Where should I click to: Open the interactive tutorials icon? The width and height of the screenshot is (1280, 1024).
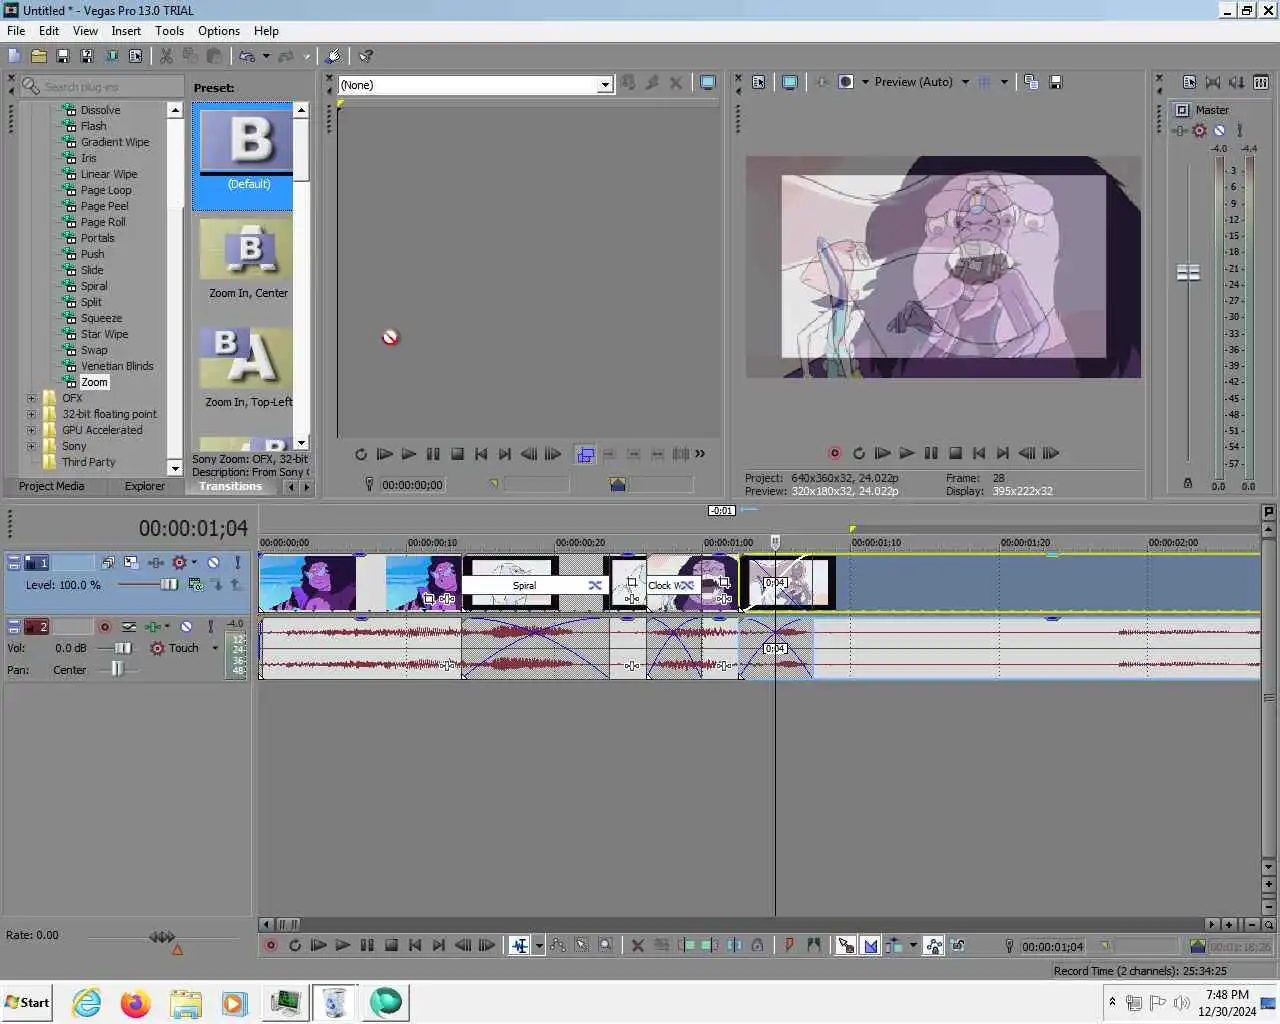[334, 56]
